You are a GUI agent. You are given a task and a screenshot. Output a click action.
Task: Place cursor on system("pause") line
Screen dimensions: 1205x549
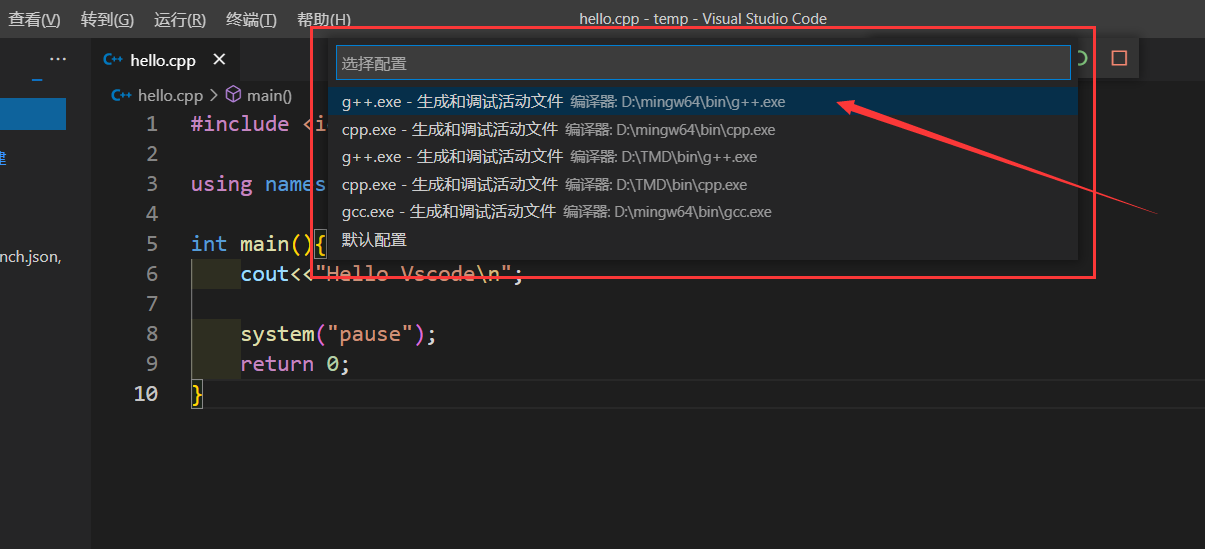339,334
